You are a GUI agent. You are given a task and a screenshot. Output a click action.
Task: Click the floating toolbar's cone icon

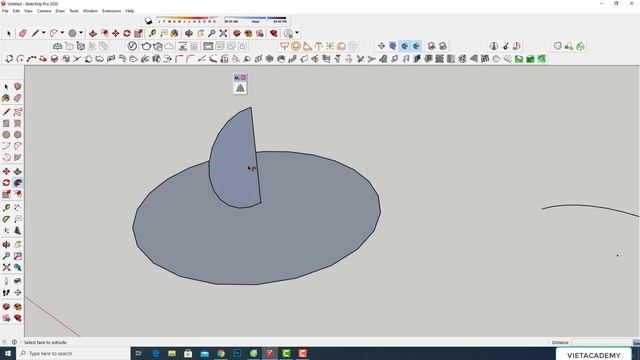[x=240, y=88]
